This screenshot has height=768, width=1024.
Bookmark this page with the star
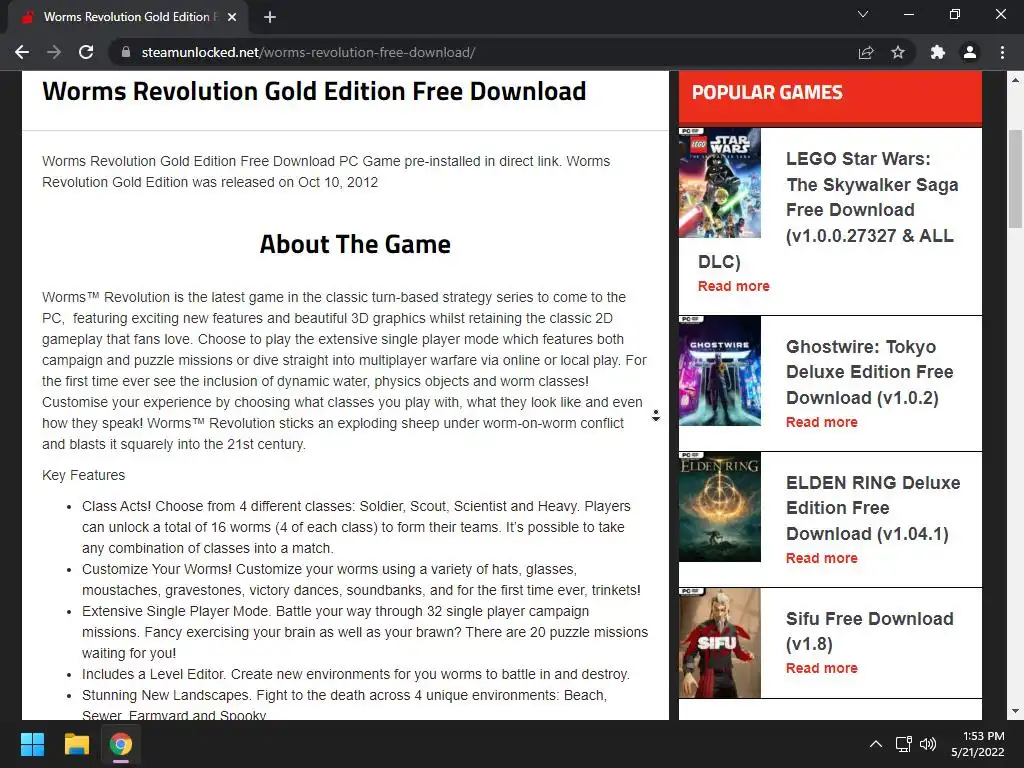tap(898, 52)
